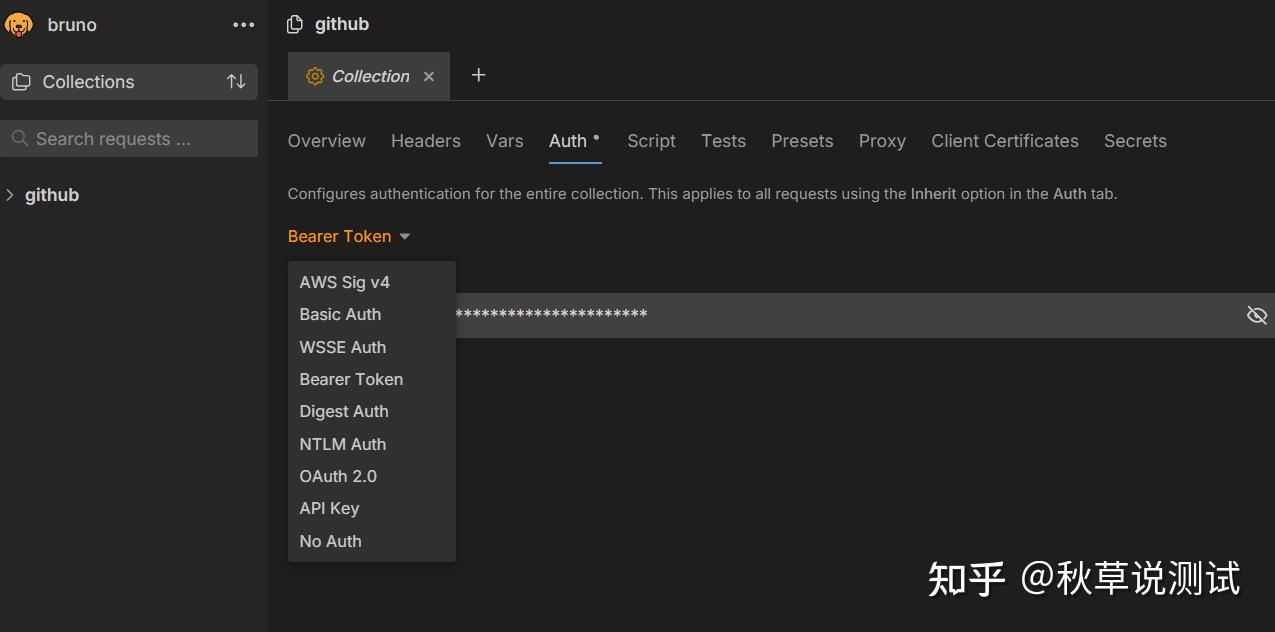Close the Collection tab with the X
The image size is (1275, 632).
tap(429, 76)
